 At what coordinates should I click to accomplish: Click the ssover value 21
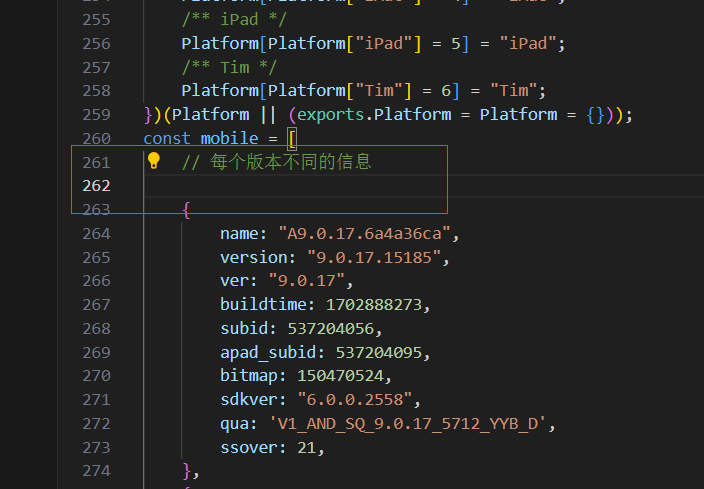click(311, 447)
